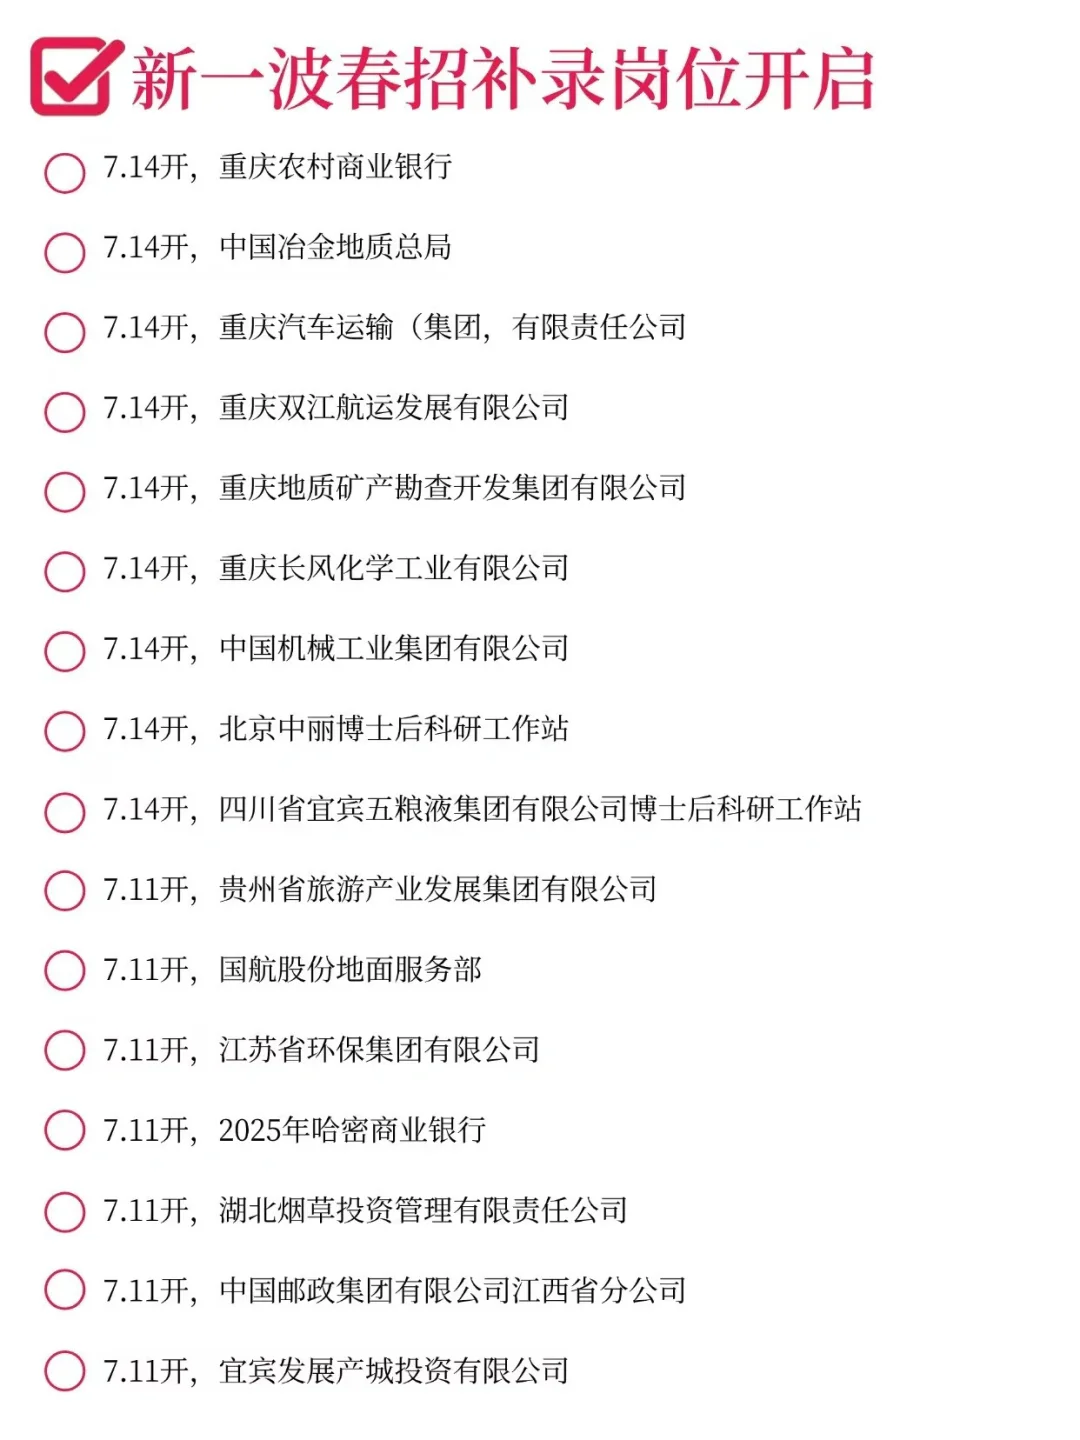Toggle circle for 中国机械工业集团有限公司
This screenshot has height=1440, width=1080.
(x=65, y=651)
